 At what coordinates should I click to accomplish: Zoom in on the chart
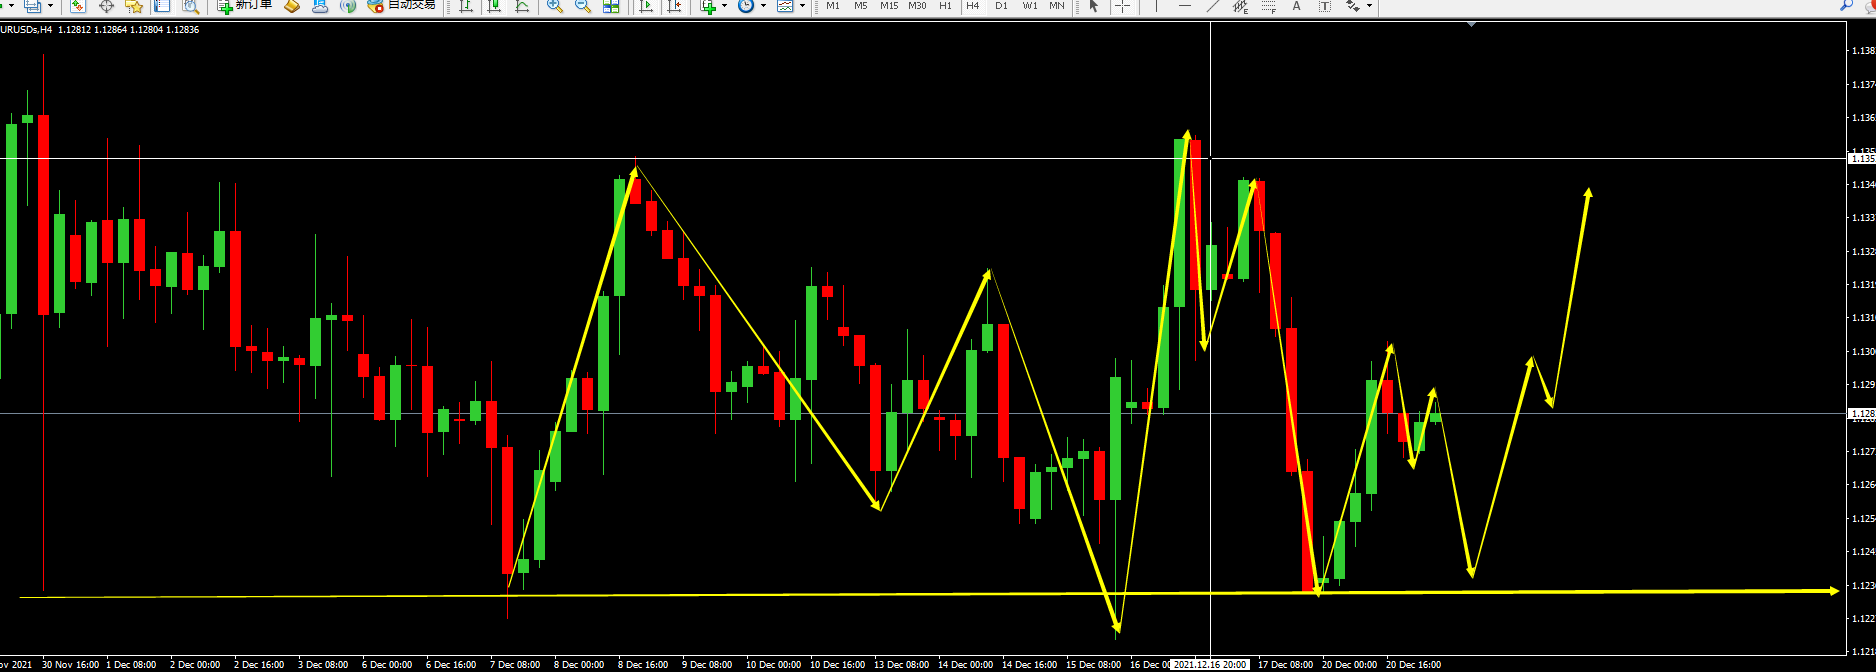tap(555, 6)
